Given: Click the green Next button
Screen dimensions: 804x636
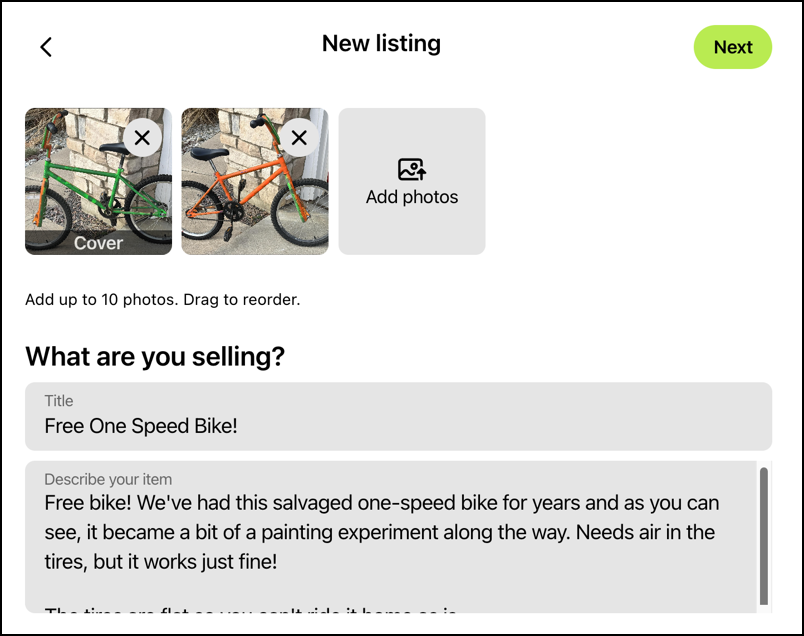Looking at the screenshot, I should coord(733,47).
